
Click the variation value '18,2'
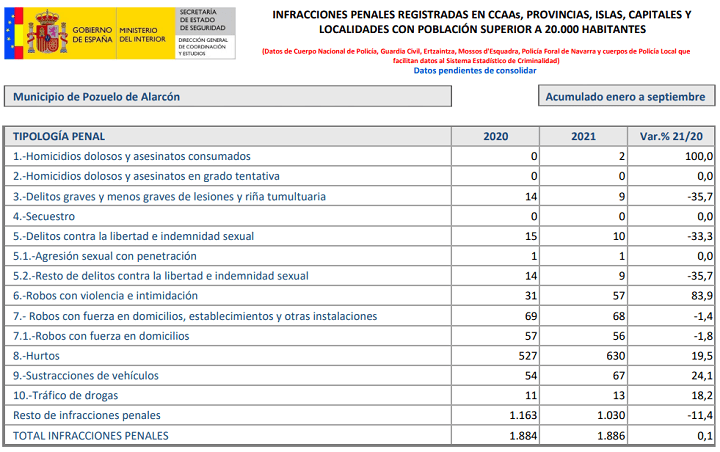coord(702,395)
